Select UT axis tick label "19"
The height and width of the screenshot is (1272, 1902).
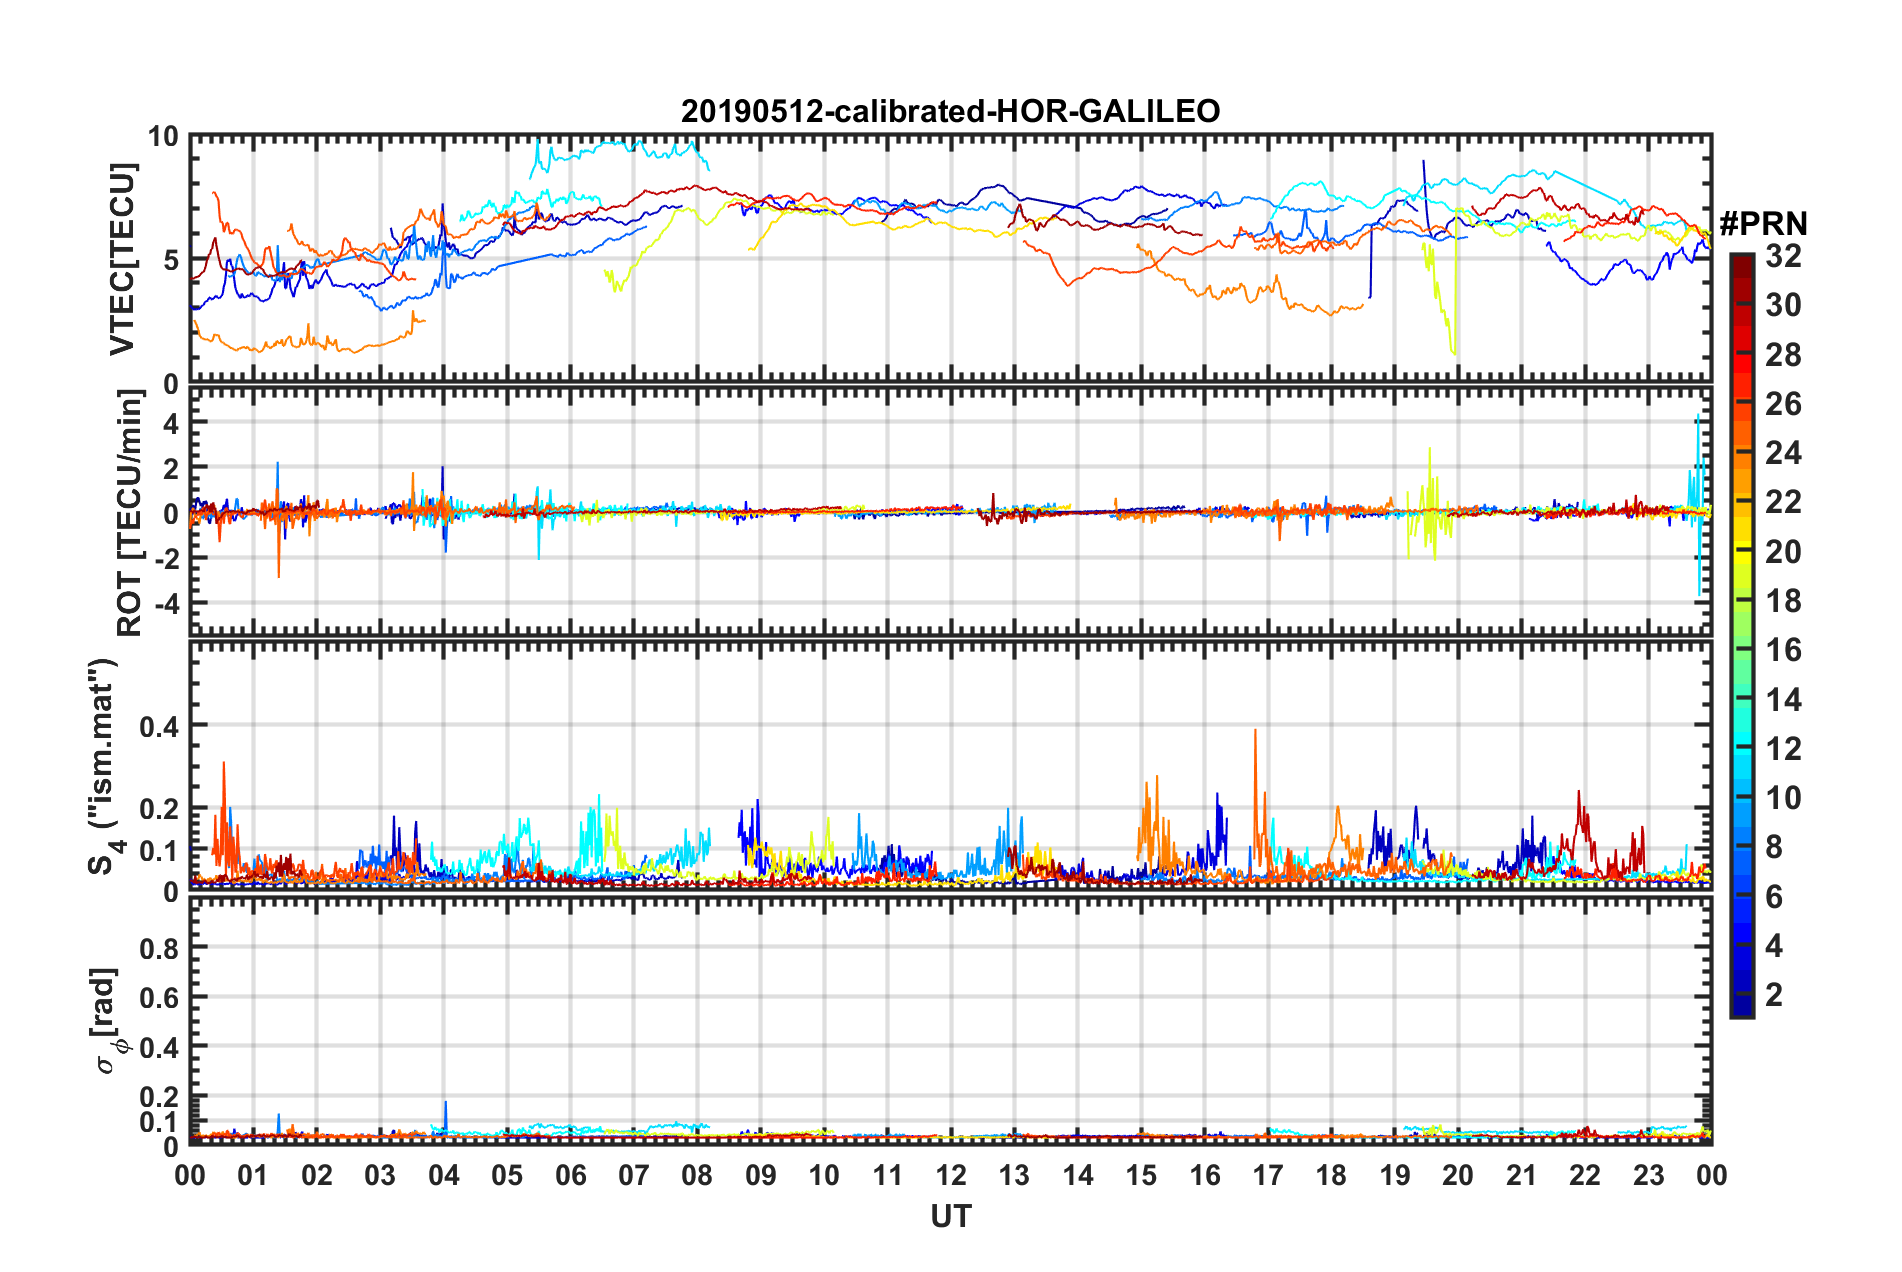click(1395, 1175)
